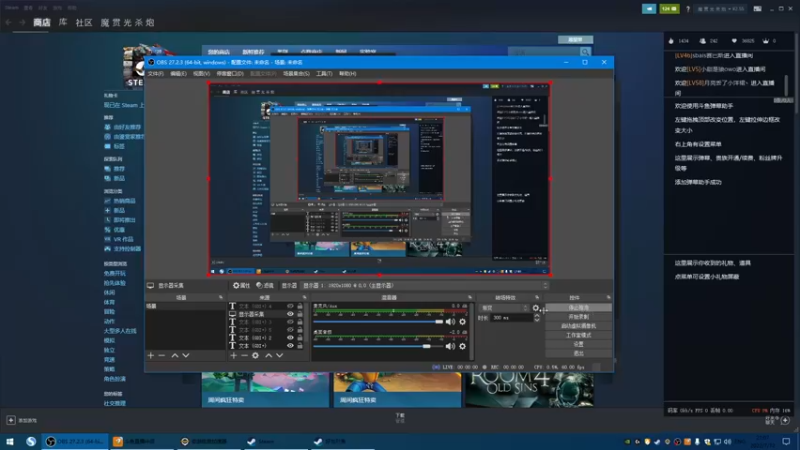Click 开始录制 start recording button

coord(579,317)
